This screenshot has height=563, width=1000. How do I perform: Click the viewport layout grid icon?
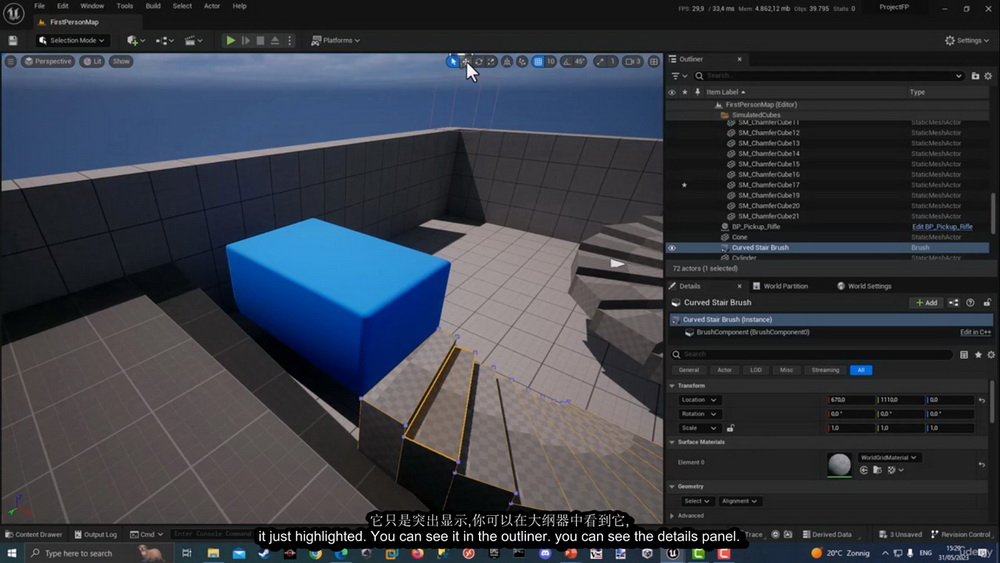click(654, 62)
